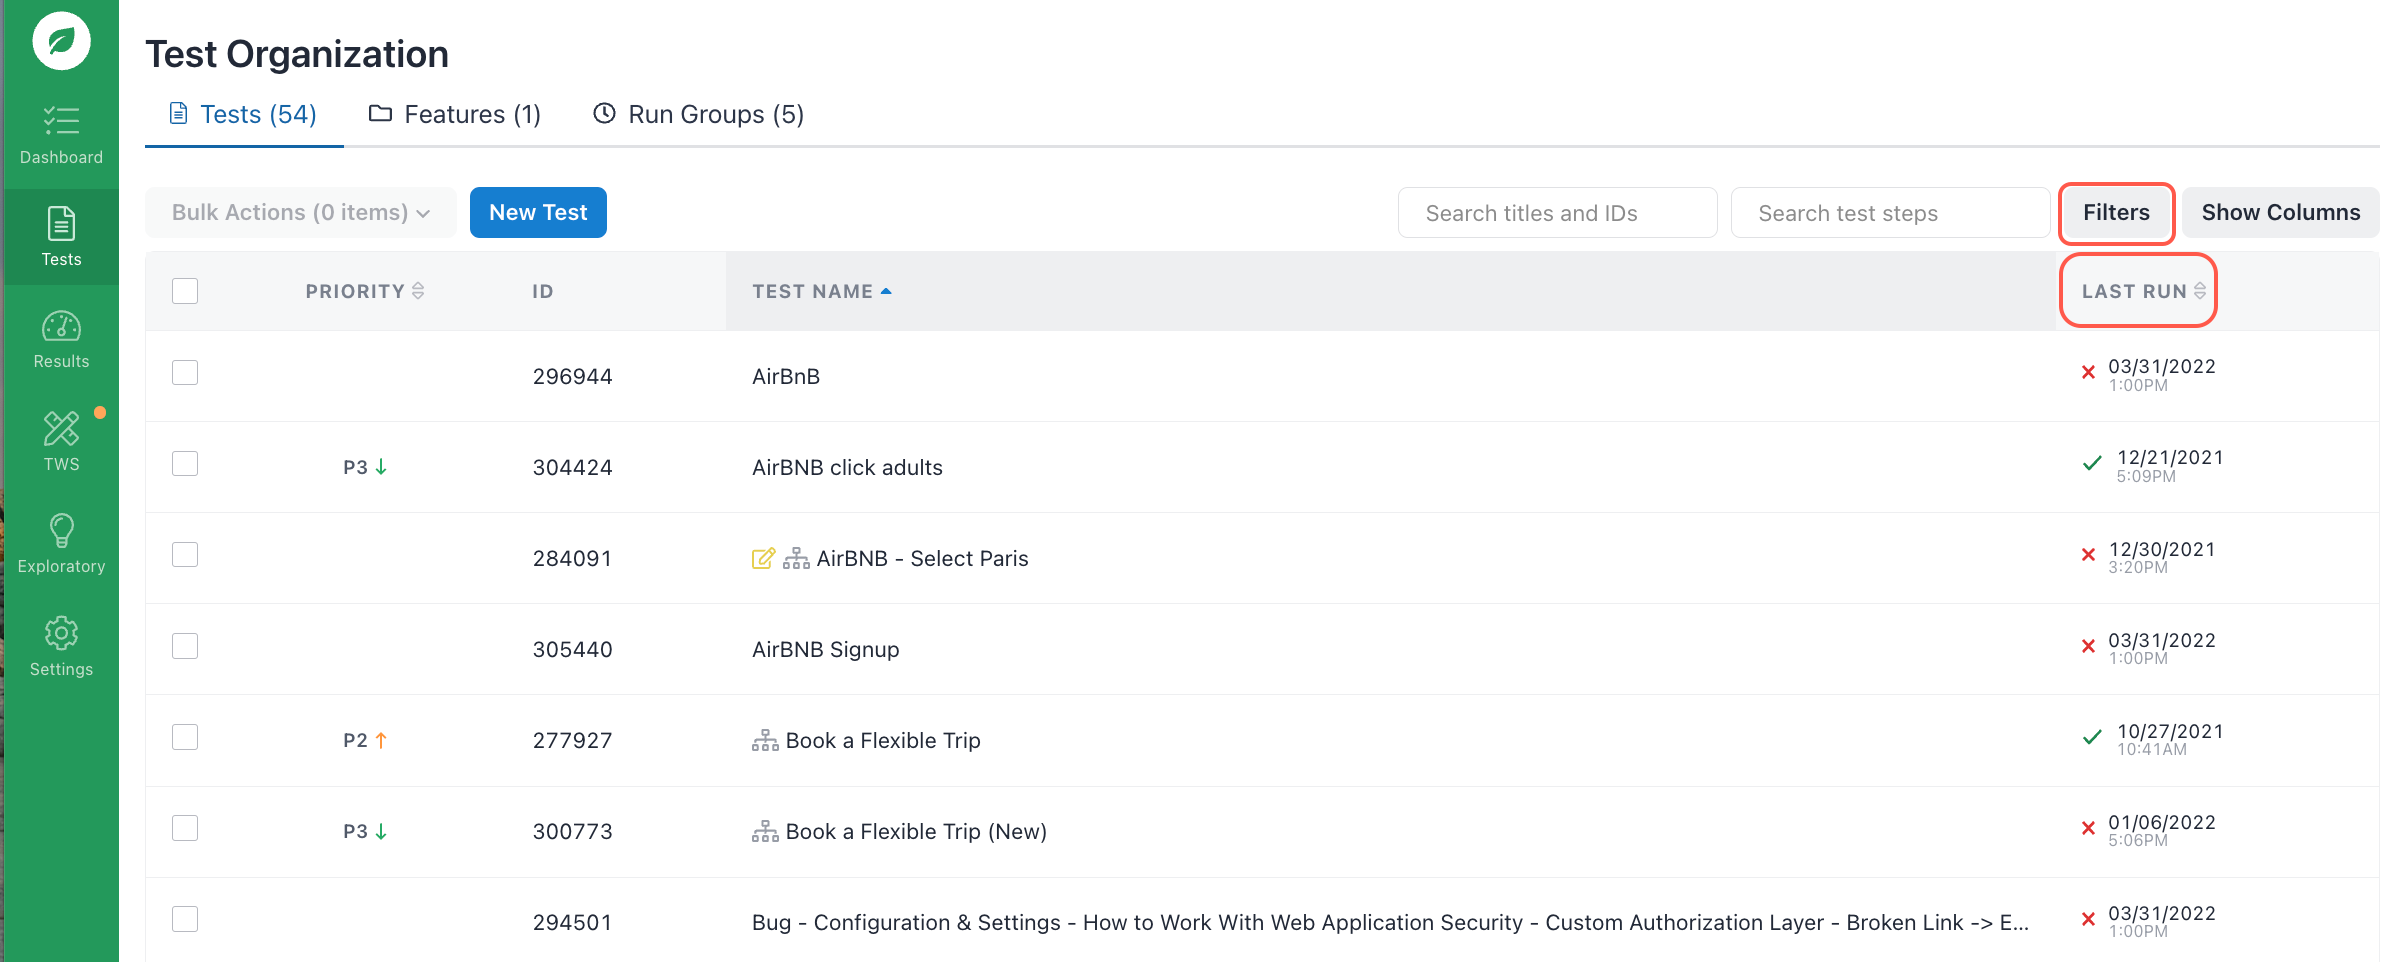Open the Results gauge icon
This screenshot has width=2396, height=962.
point(61,327)
